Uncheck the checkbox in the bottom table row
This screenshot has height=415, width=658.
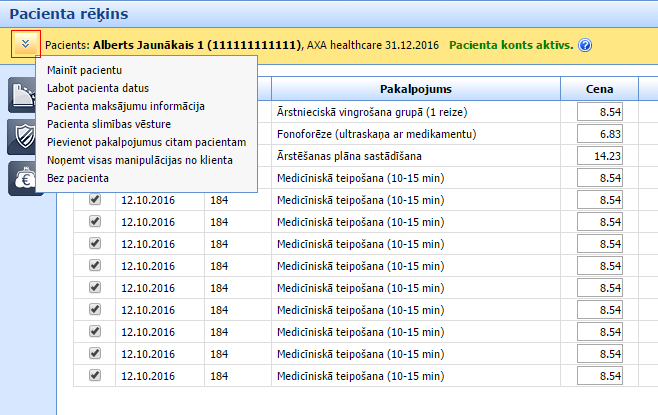coord(95,375)
